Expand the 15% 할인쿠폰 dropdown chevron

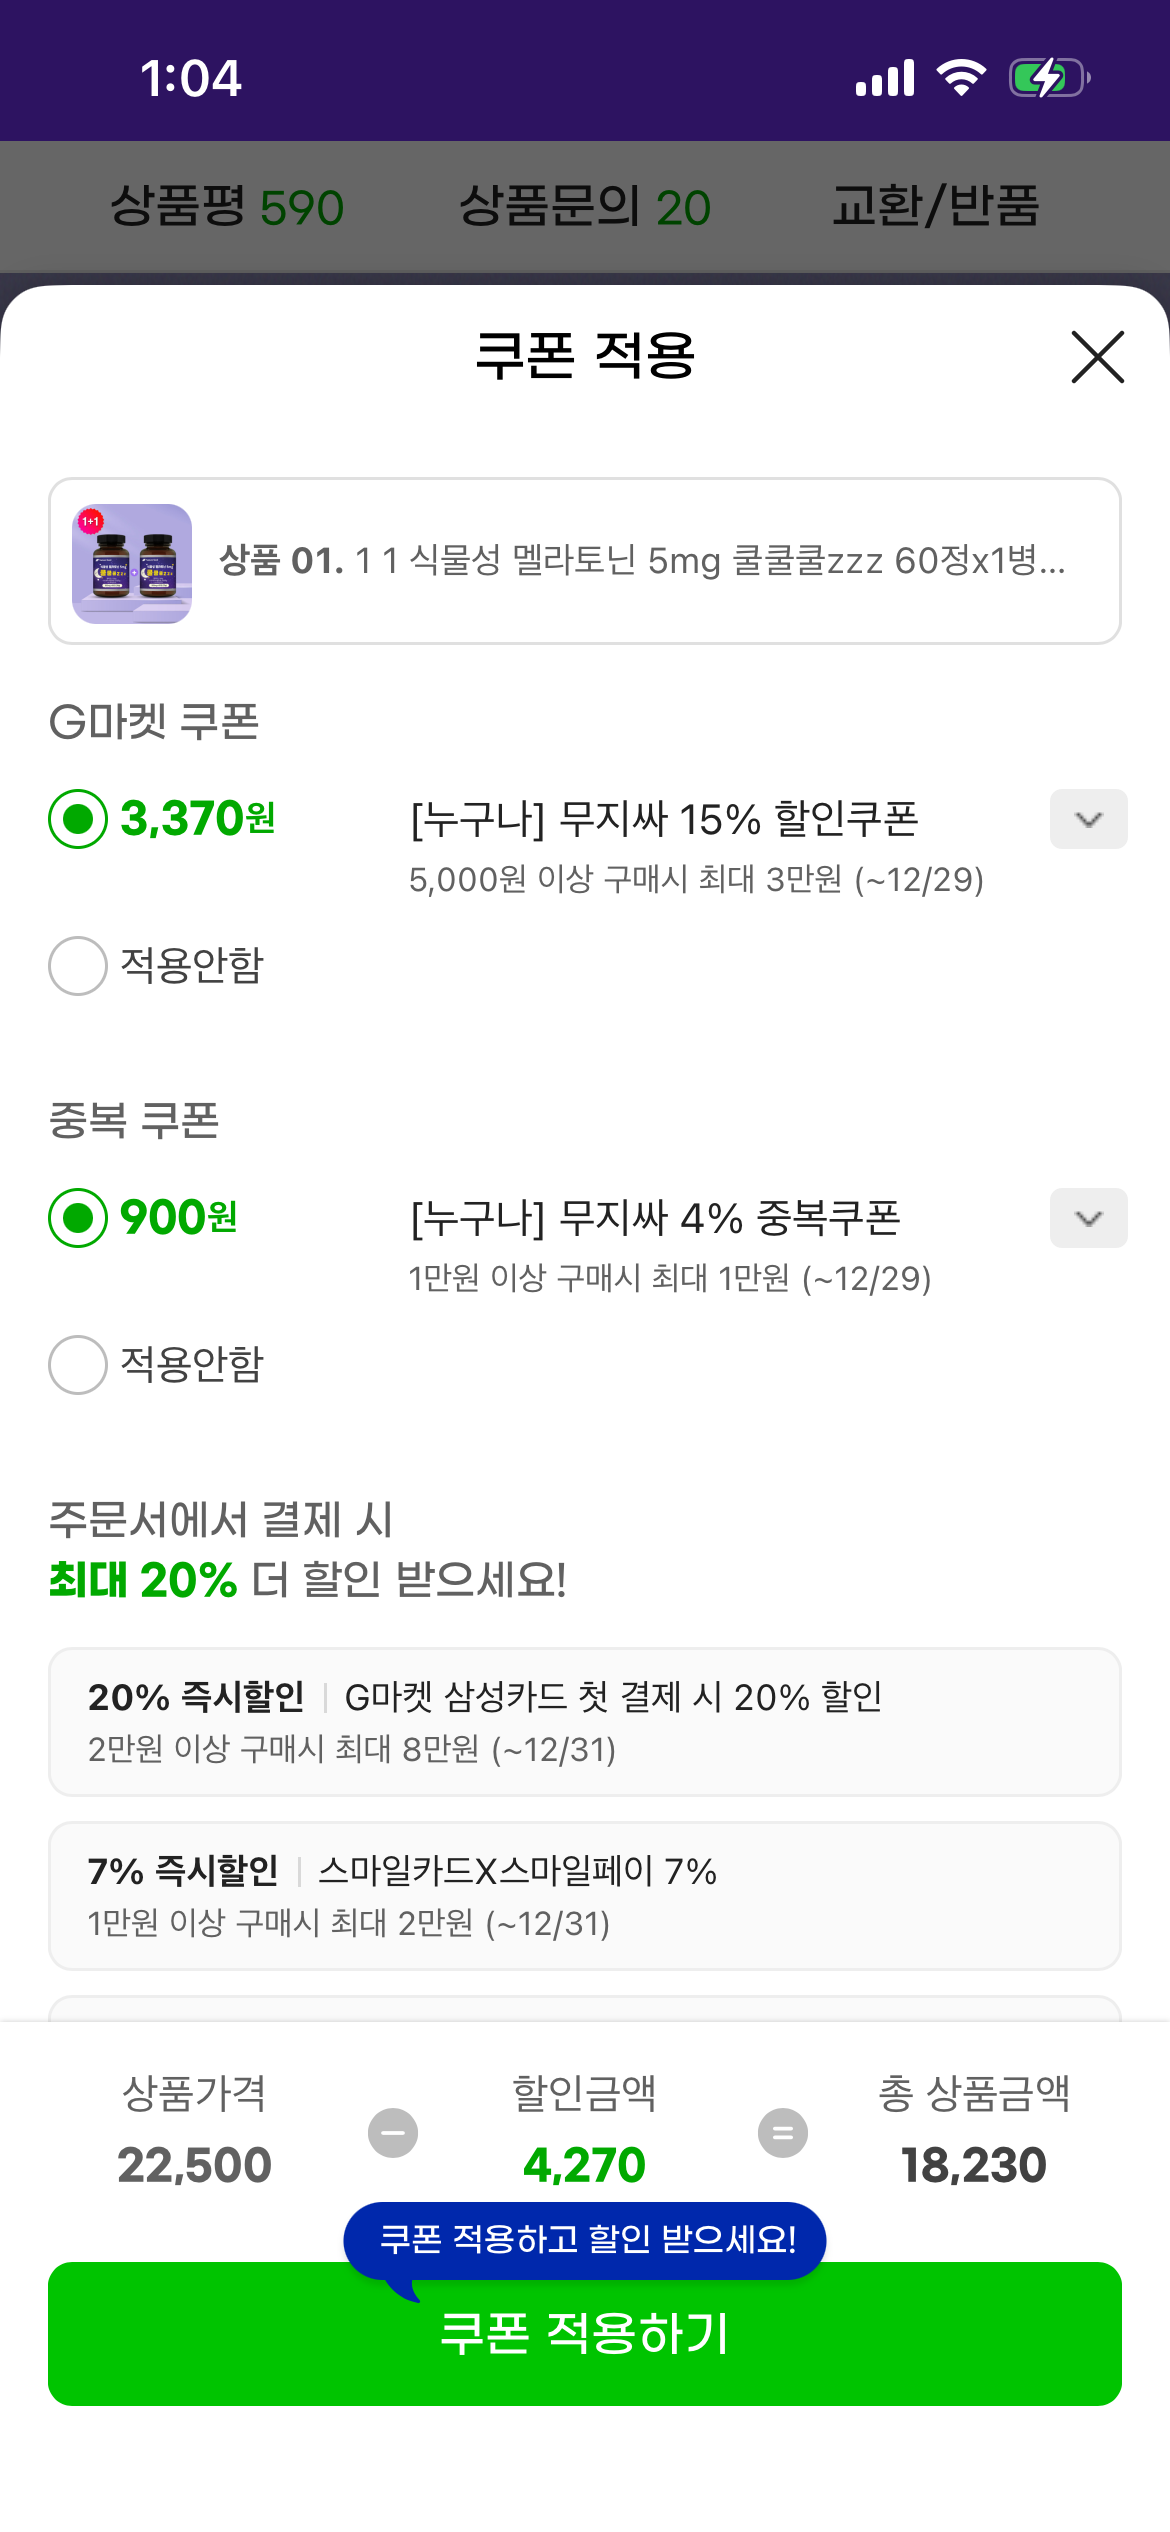click(1088, 819)
